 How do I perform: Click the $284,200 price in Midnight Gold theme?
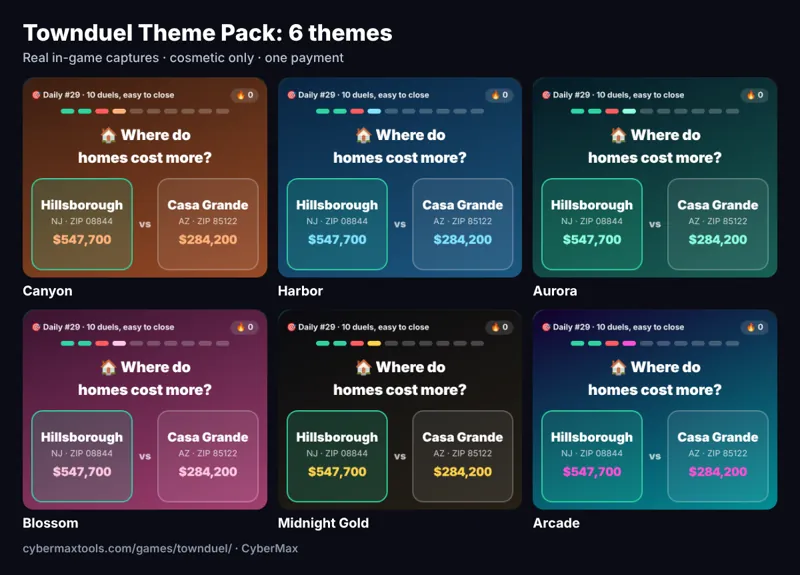tap(462, 471)
